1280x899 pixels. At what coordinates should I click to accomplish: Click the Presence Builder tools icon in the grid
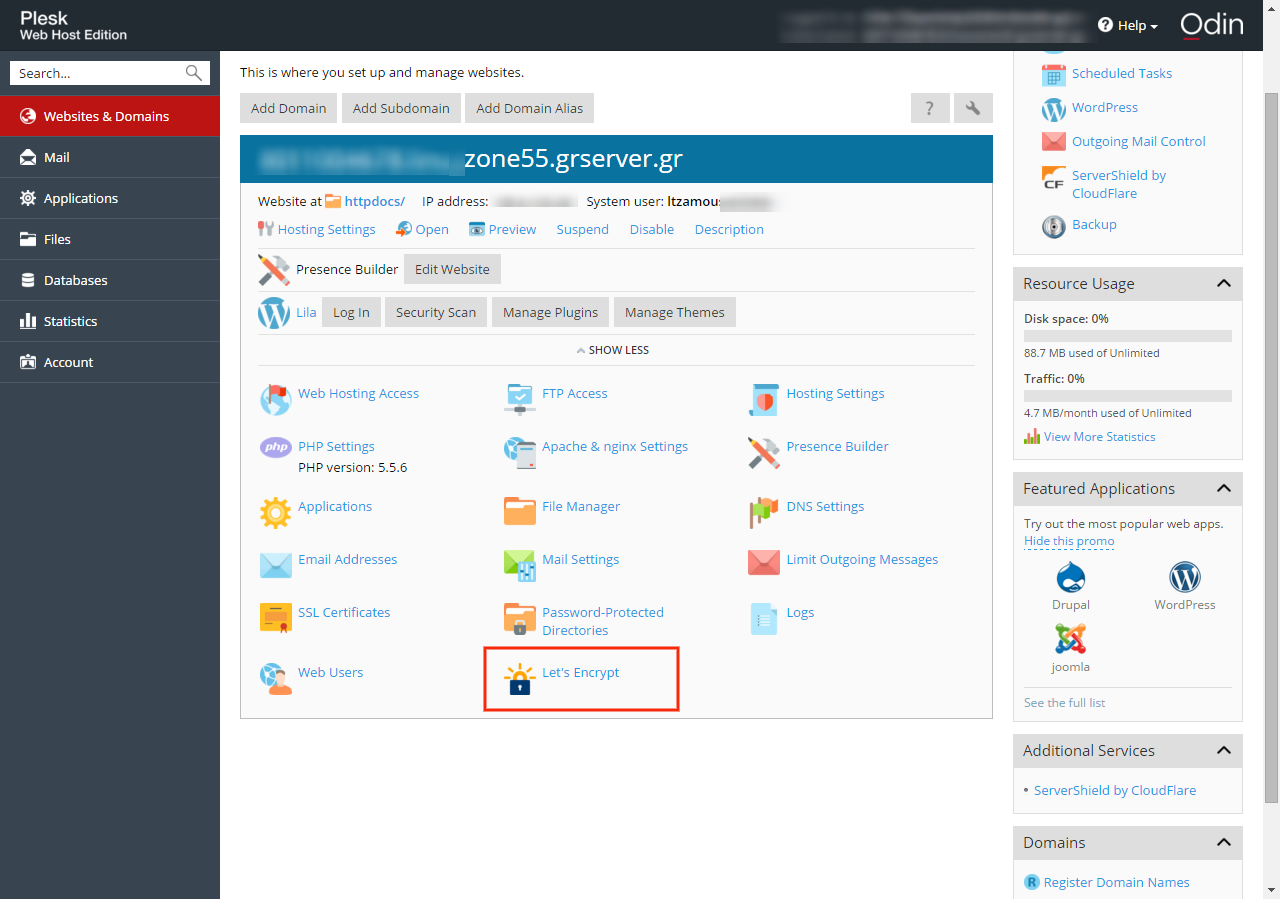[764, 452]
